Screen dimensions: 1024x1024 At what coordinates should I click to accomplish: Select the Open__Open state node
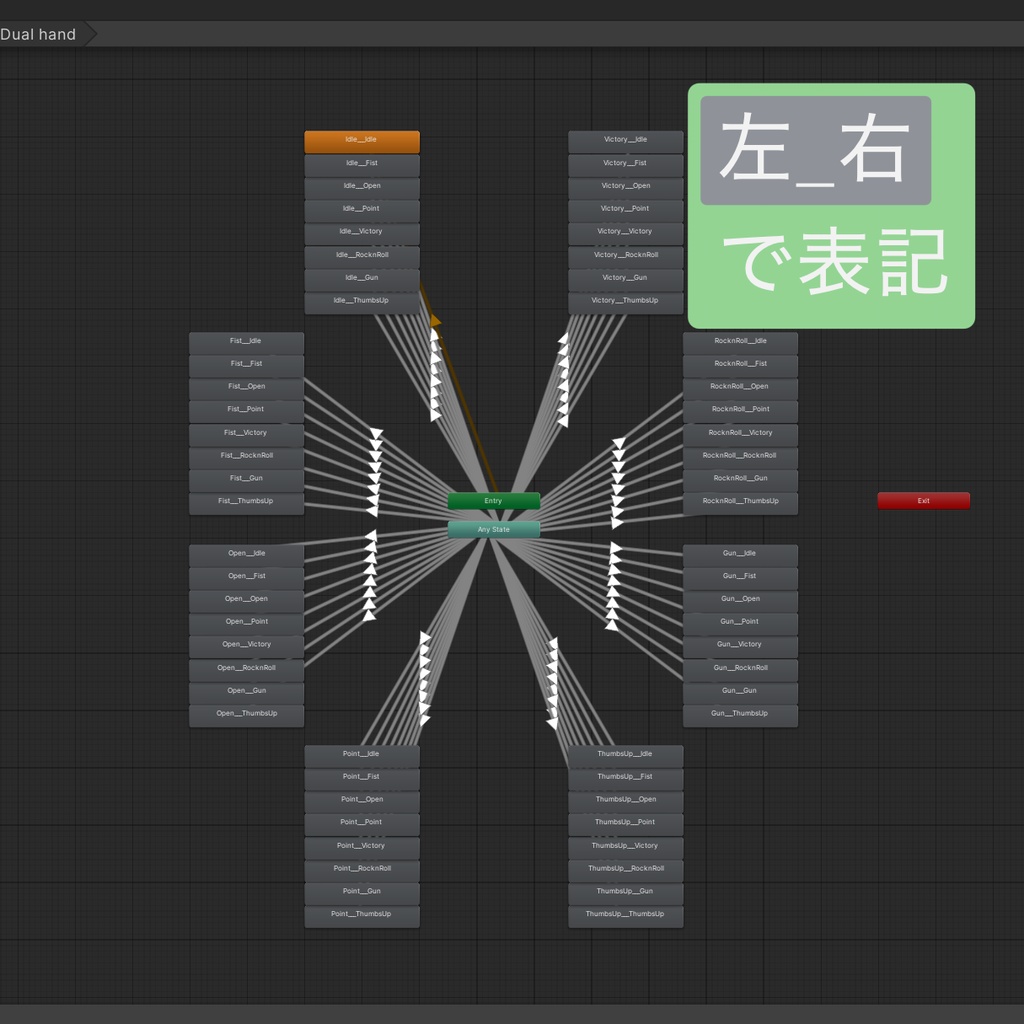[246, 601]
